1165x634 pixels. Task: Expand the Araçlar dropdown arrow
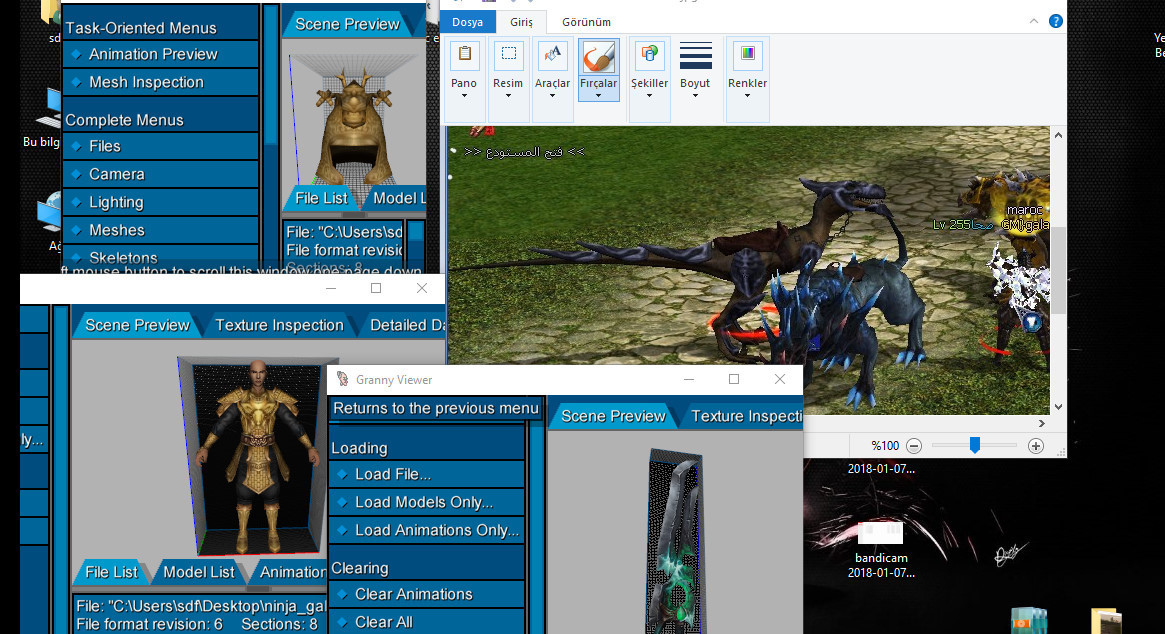point(552,96)
